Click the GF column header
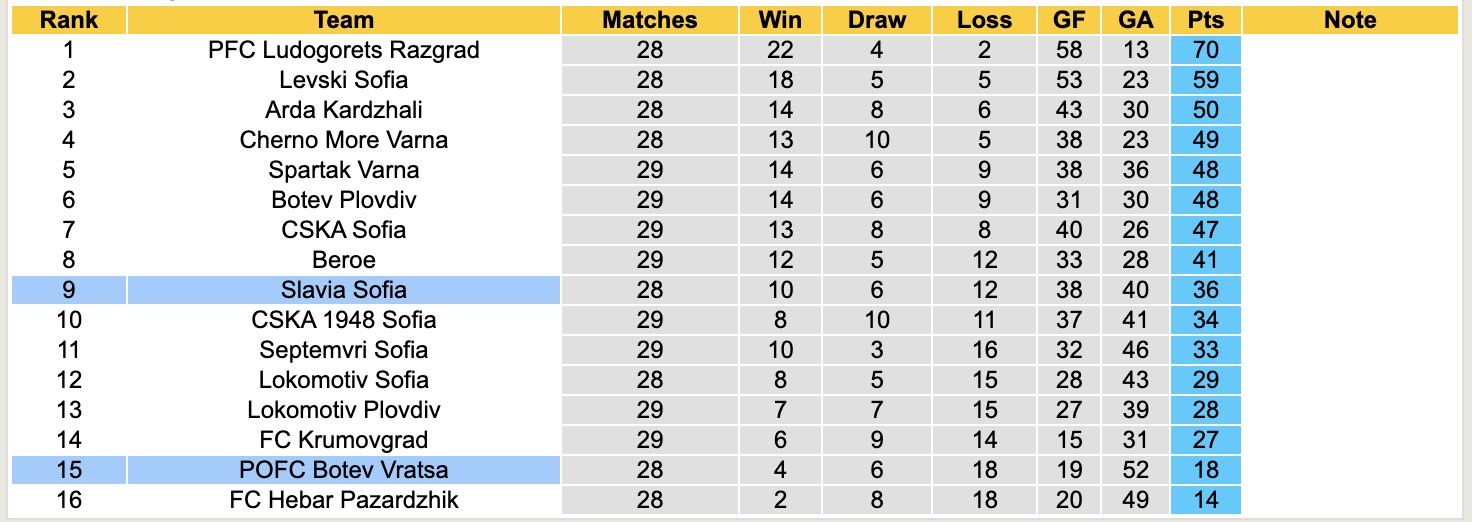1472x522 pixels. [1068, 20]
